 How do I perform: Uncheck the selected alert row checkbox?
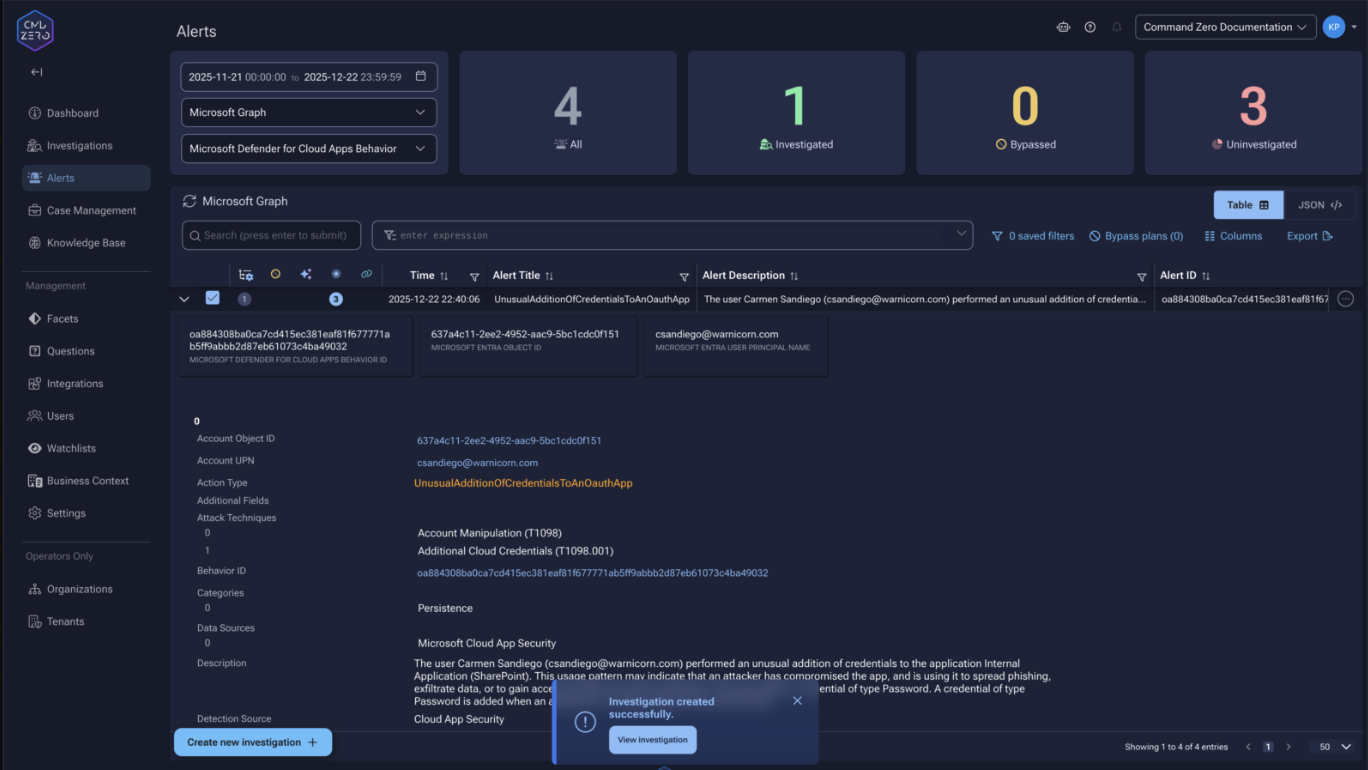click(x=212, y=298)
